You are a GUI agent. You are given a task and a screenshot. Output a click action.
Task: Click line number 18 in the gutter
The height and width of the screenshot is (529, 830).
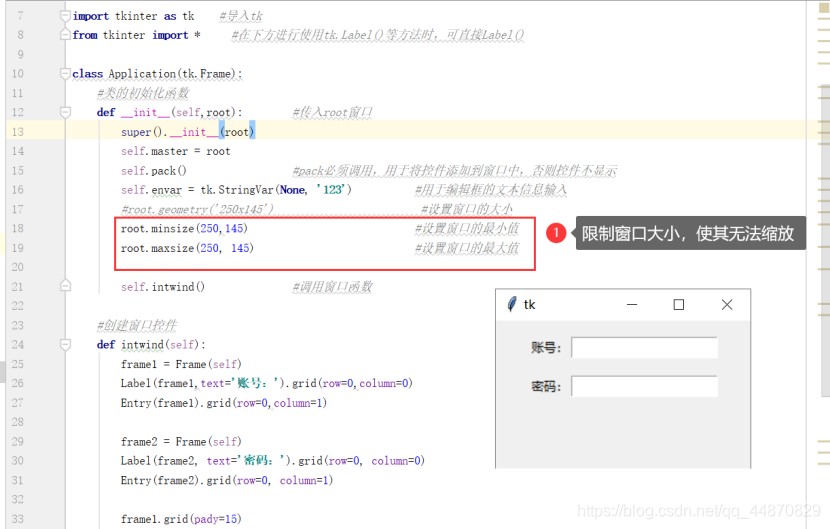click(17, 228)
